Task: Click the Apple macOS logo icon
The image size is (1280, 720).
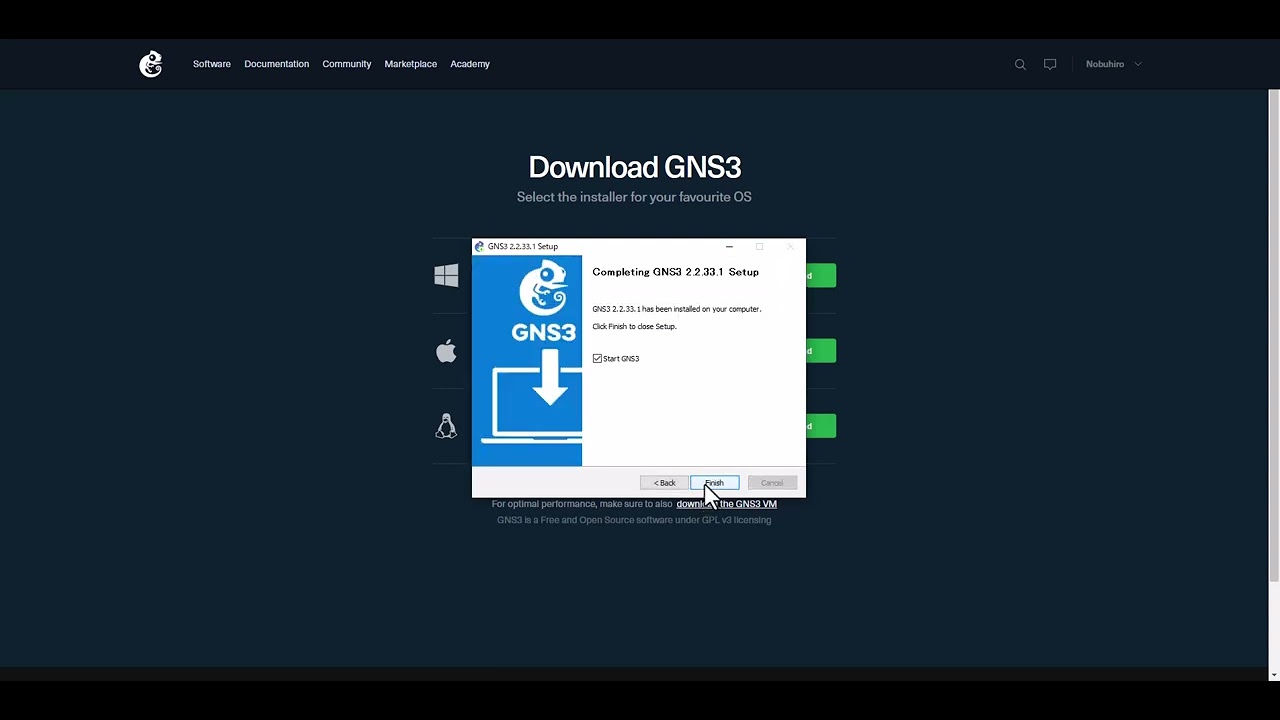Action: point(446,351)
